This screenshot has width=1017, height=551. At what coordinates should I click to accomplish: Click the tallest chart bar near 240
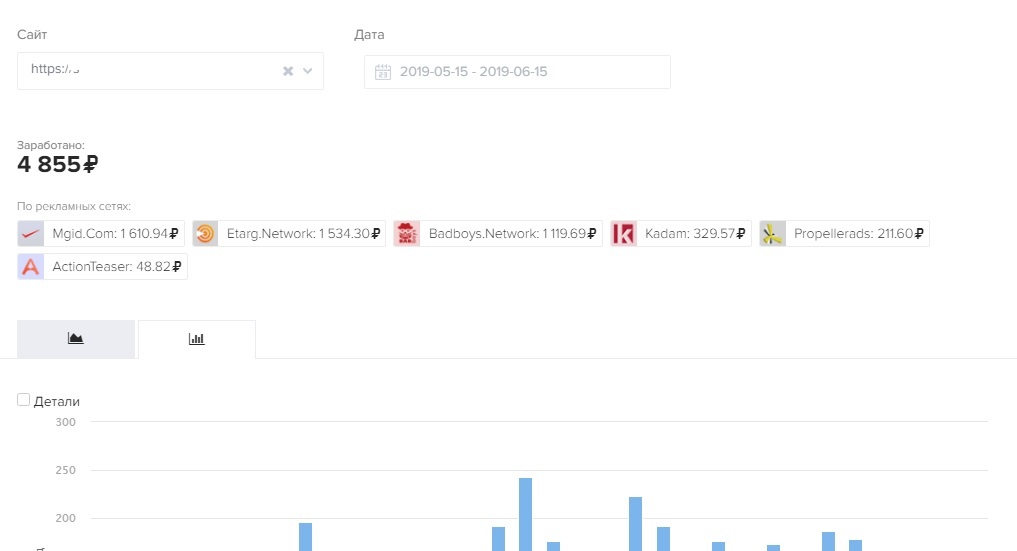525,515
